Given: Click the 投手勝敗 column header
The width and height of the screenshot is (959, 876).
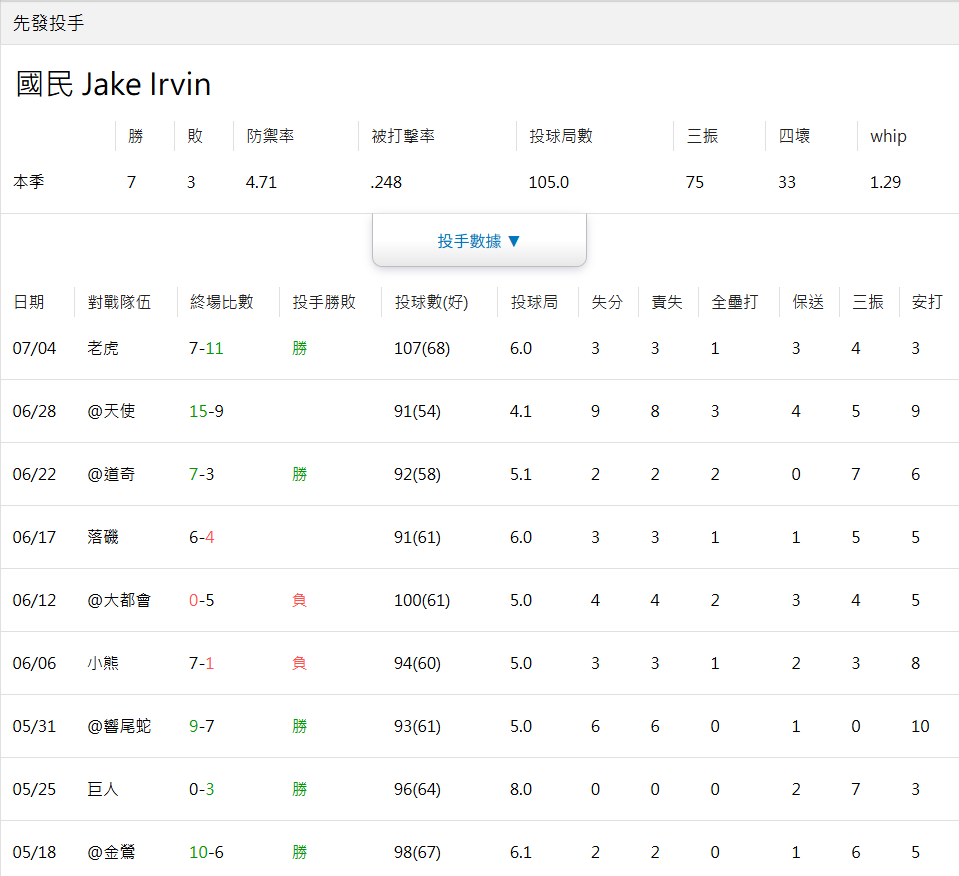Looking at the screenshot, I should [x=324, y=302].
